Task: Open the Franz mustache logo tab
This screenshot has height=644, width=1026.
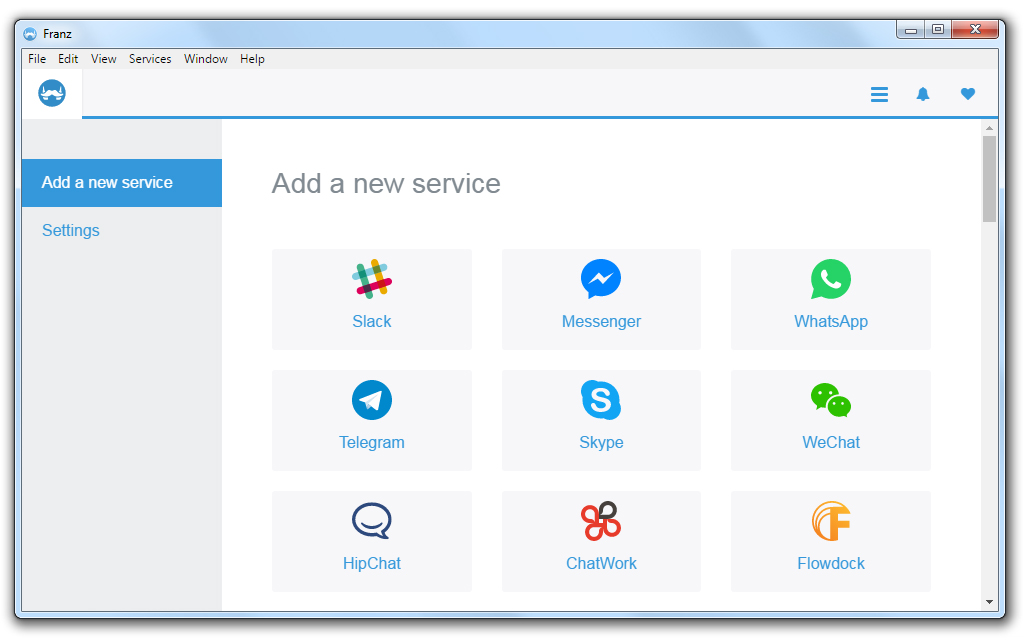Action: click(x=52, y=94)
